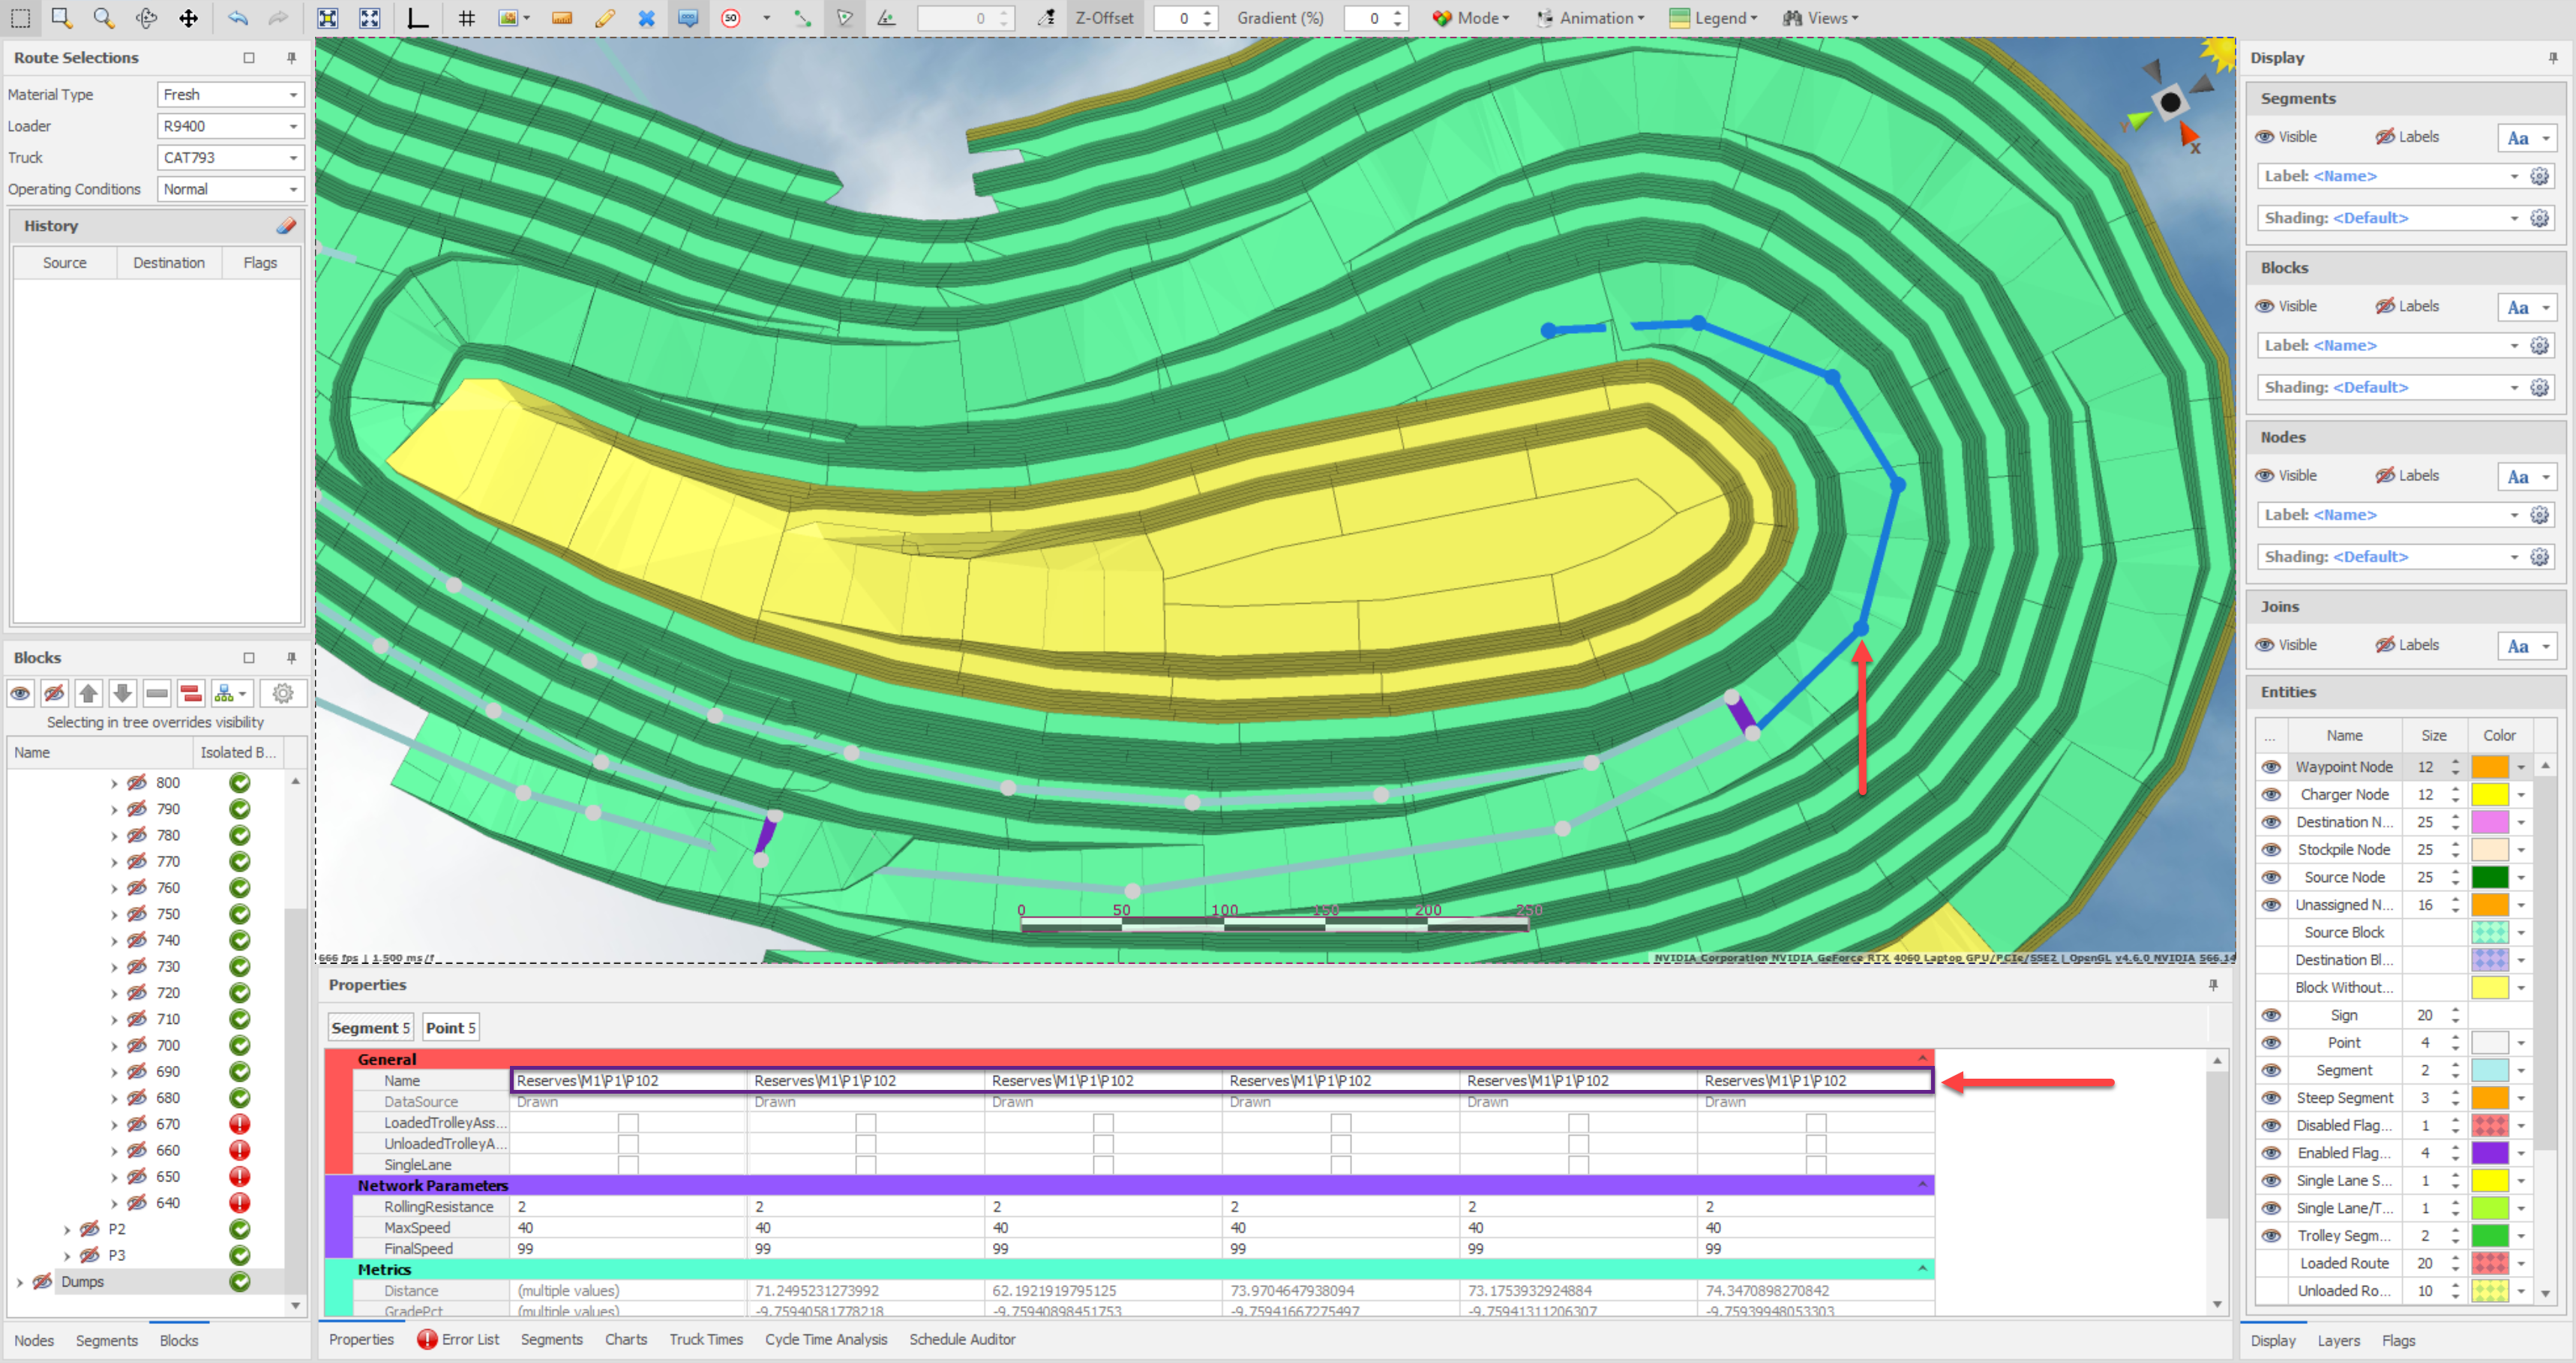This screenshot has width=2576, height=1363.
Task: Select the ruler measure tool
Action: coord(562,18)
